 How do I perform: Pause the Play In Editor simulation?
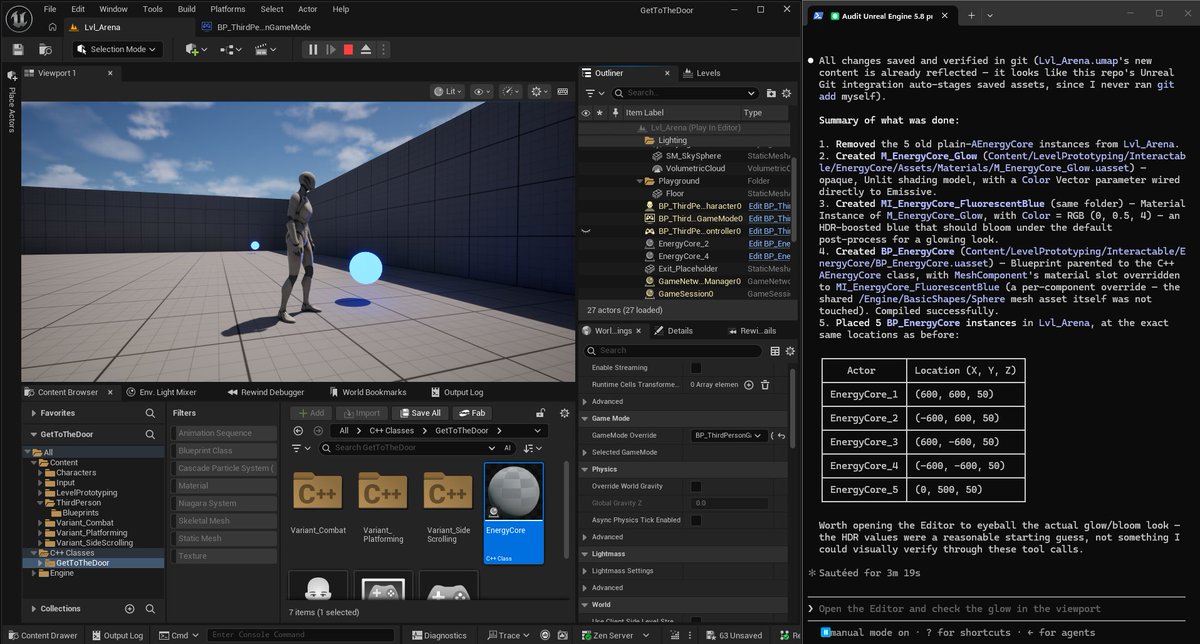tap(313, 49)
